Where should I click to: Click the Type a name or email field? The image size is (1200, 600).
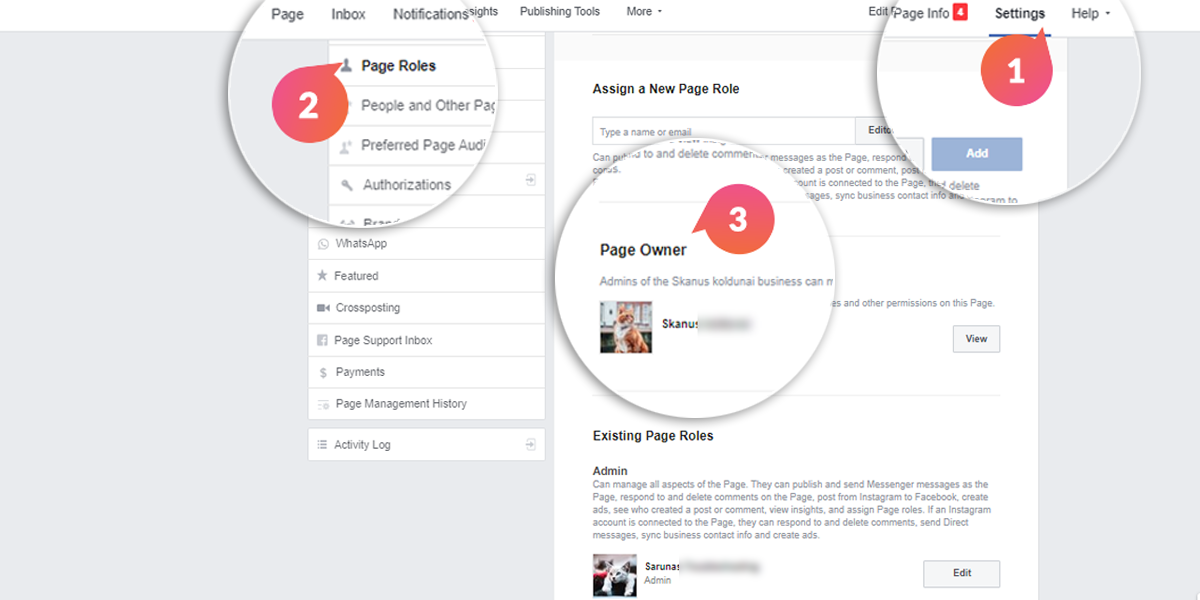point(723,132)
